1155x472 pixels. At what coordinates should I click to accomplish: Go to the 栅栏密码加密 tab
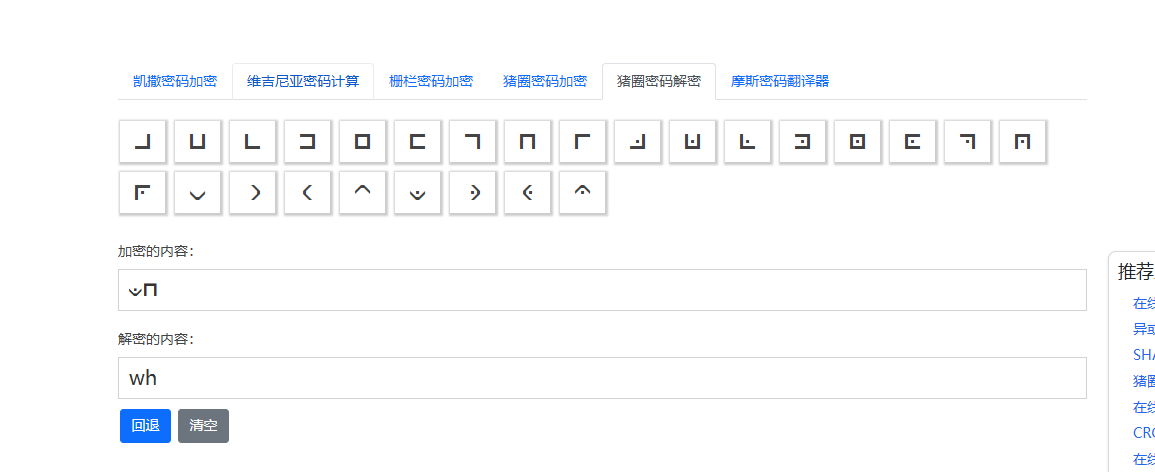click(431, 81)
